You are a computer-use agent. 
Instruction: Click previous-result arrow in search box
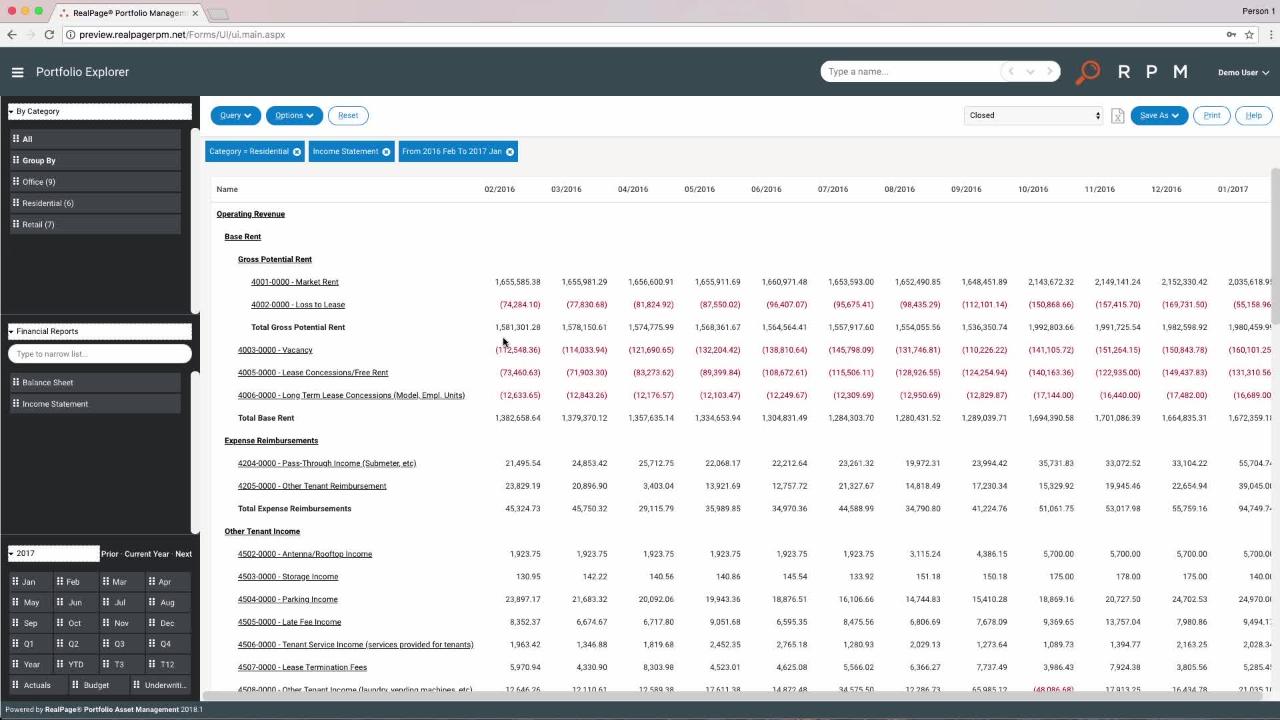click(x=1011, y=72)
